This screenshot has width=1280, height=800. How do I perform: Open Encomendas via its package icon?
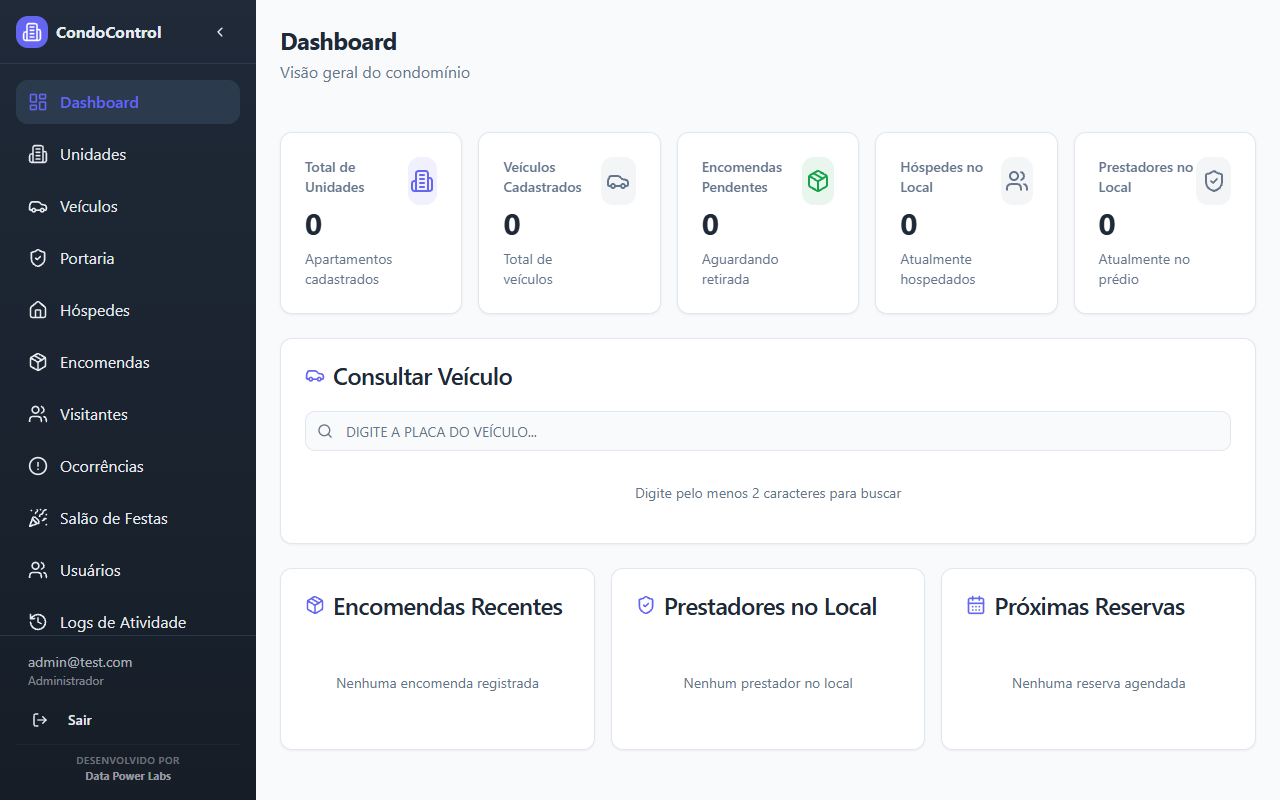38,362
